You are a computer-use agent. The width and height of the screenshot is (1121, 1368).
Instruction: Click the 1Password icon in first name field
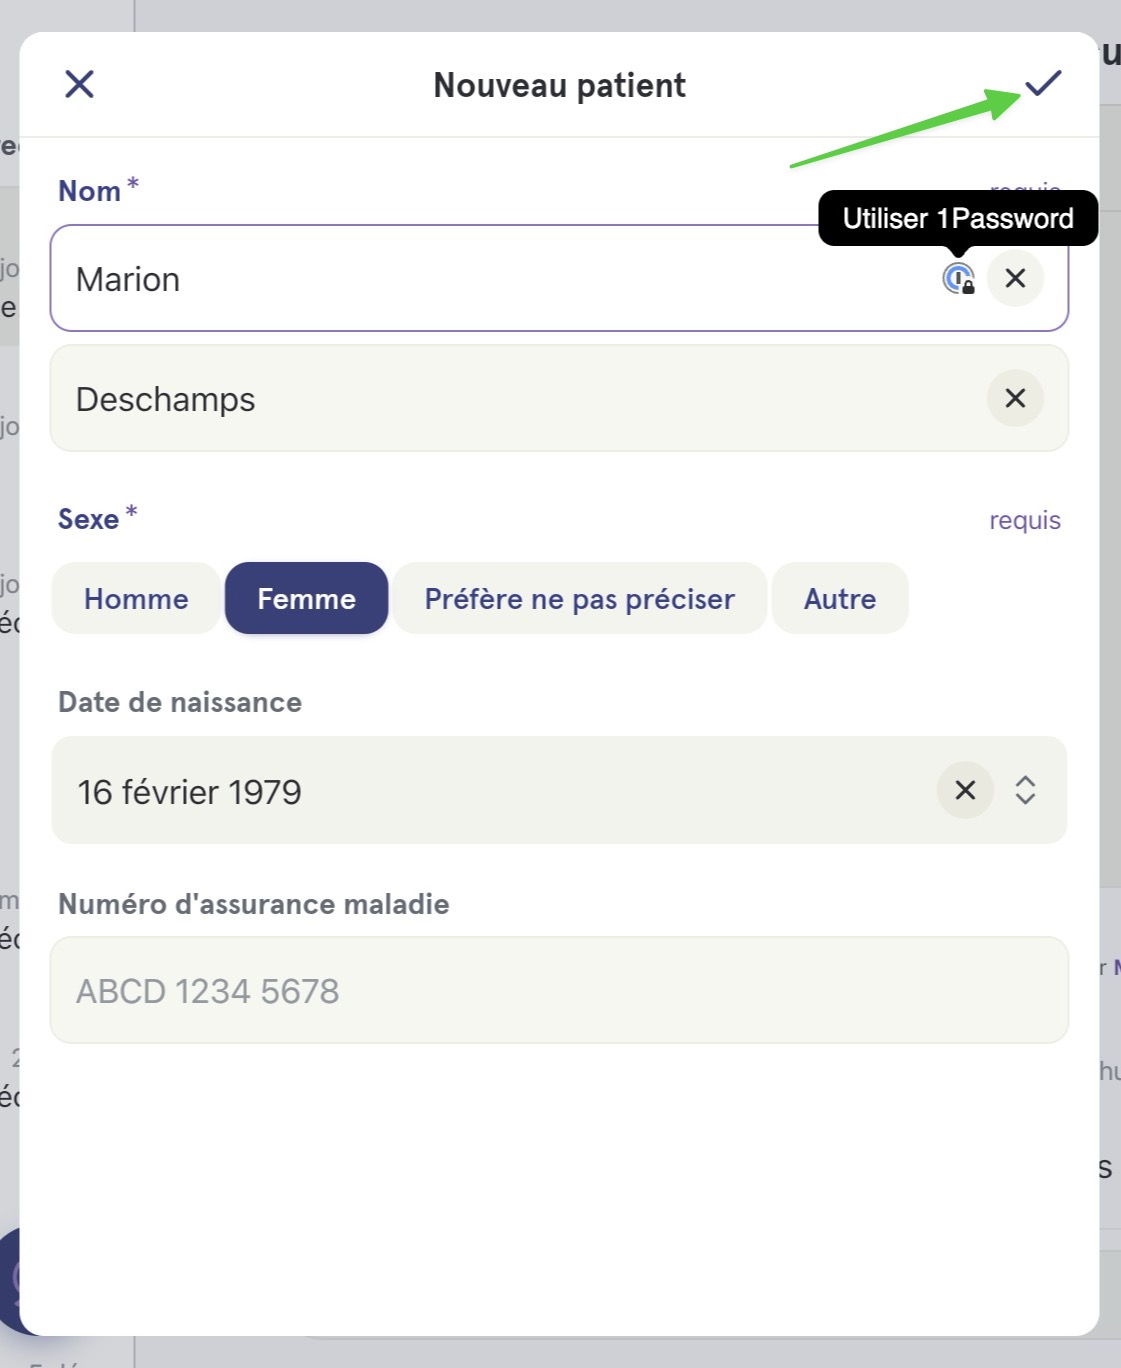pos(958,278)
